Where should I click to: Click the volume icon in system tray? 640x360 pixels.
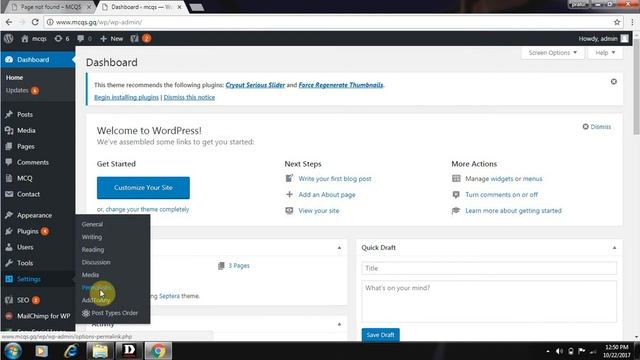tap(559, 351)
